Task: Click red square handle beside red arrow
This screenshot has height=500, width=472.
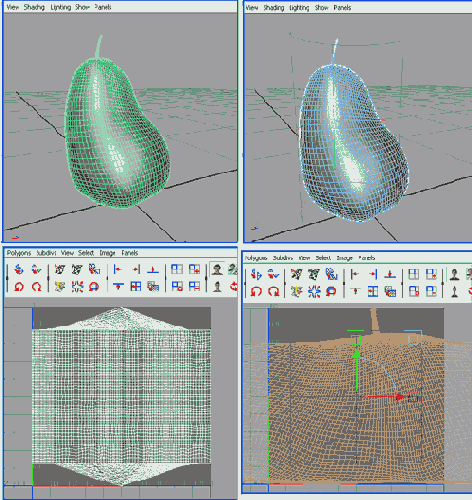Action: click(413, 397)
